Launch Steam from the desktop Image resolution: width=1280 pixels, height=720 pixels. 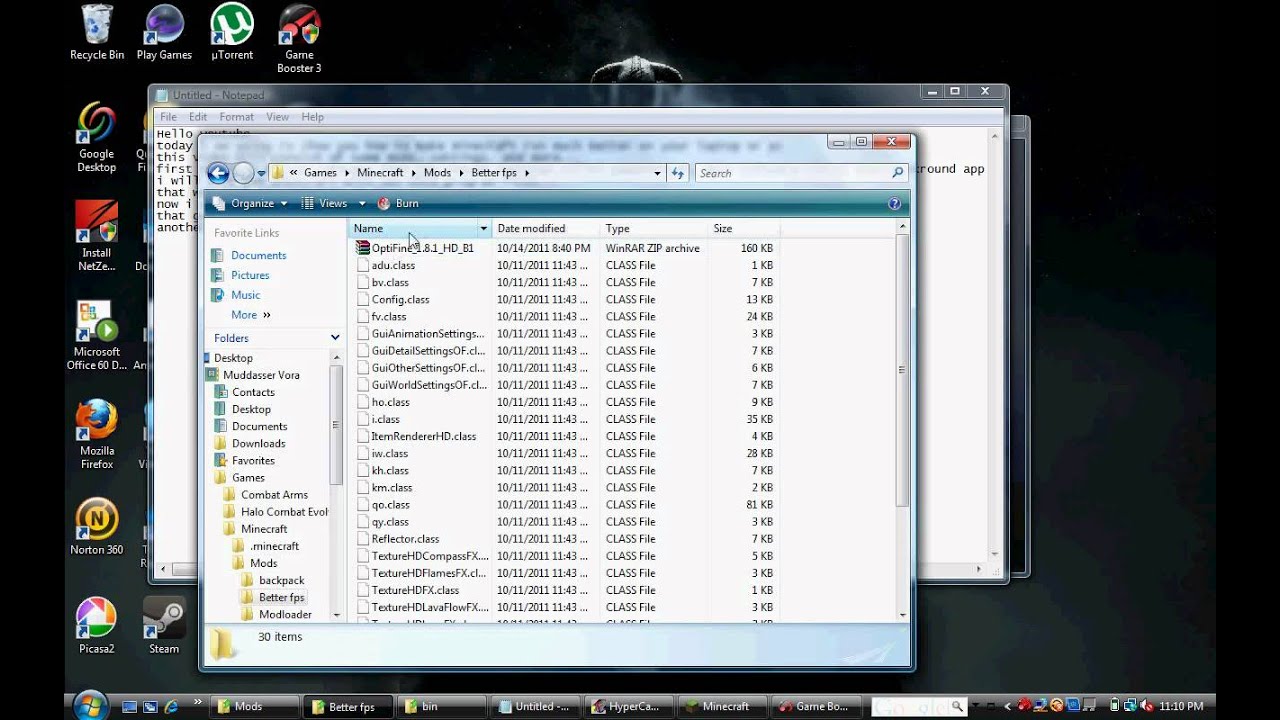(x=164, y=626)
